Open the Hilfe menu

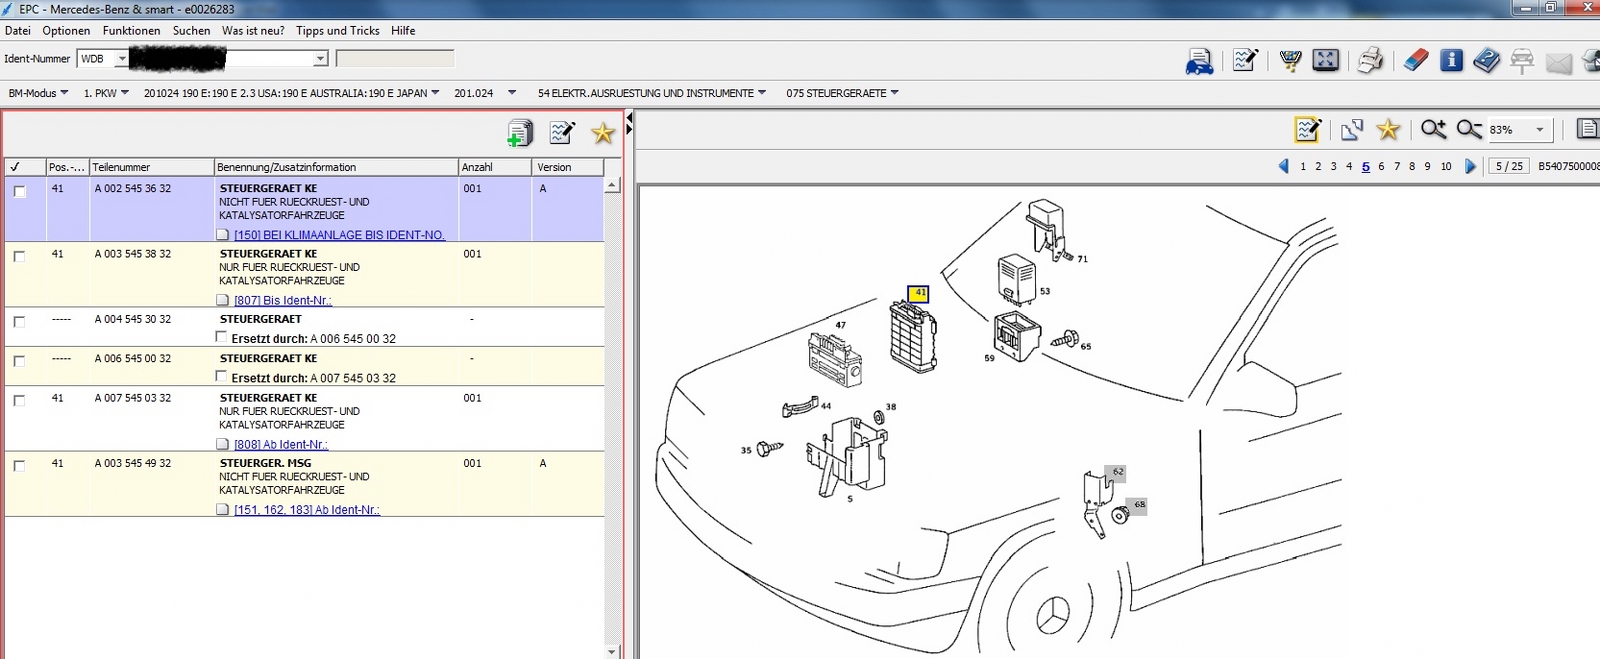[x=403, y=31]
